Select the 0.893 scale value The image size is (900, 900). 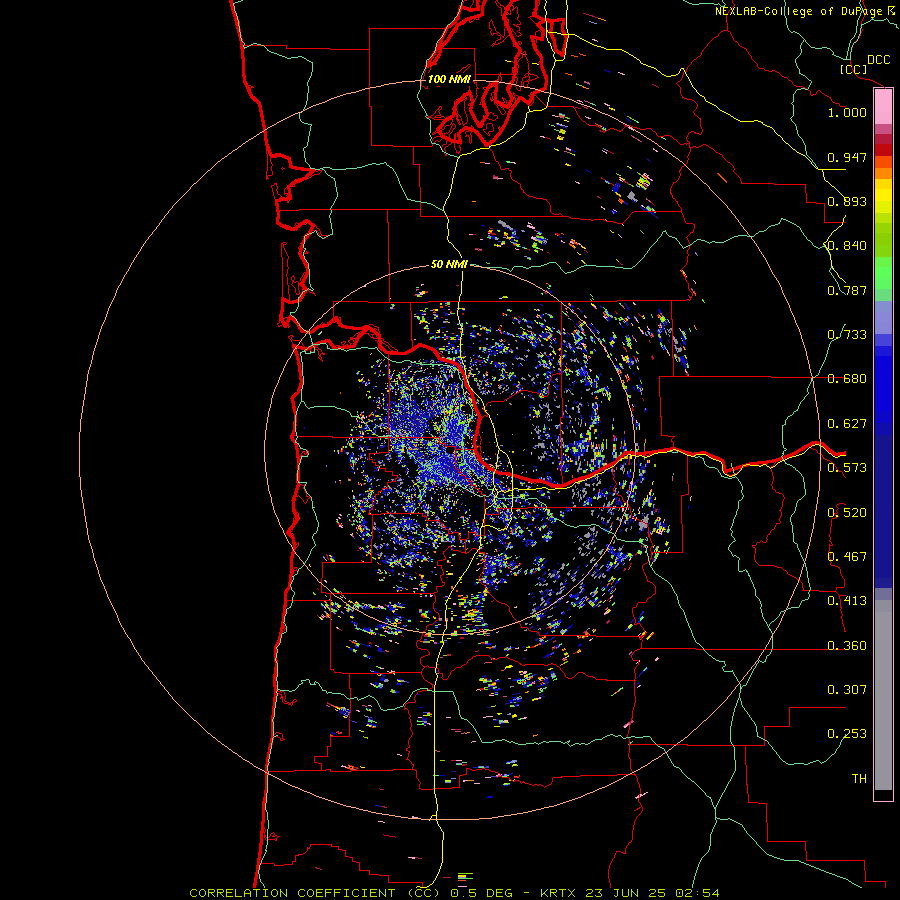click(x=847, y=201)
